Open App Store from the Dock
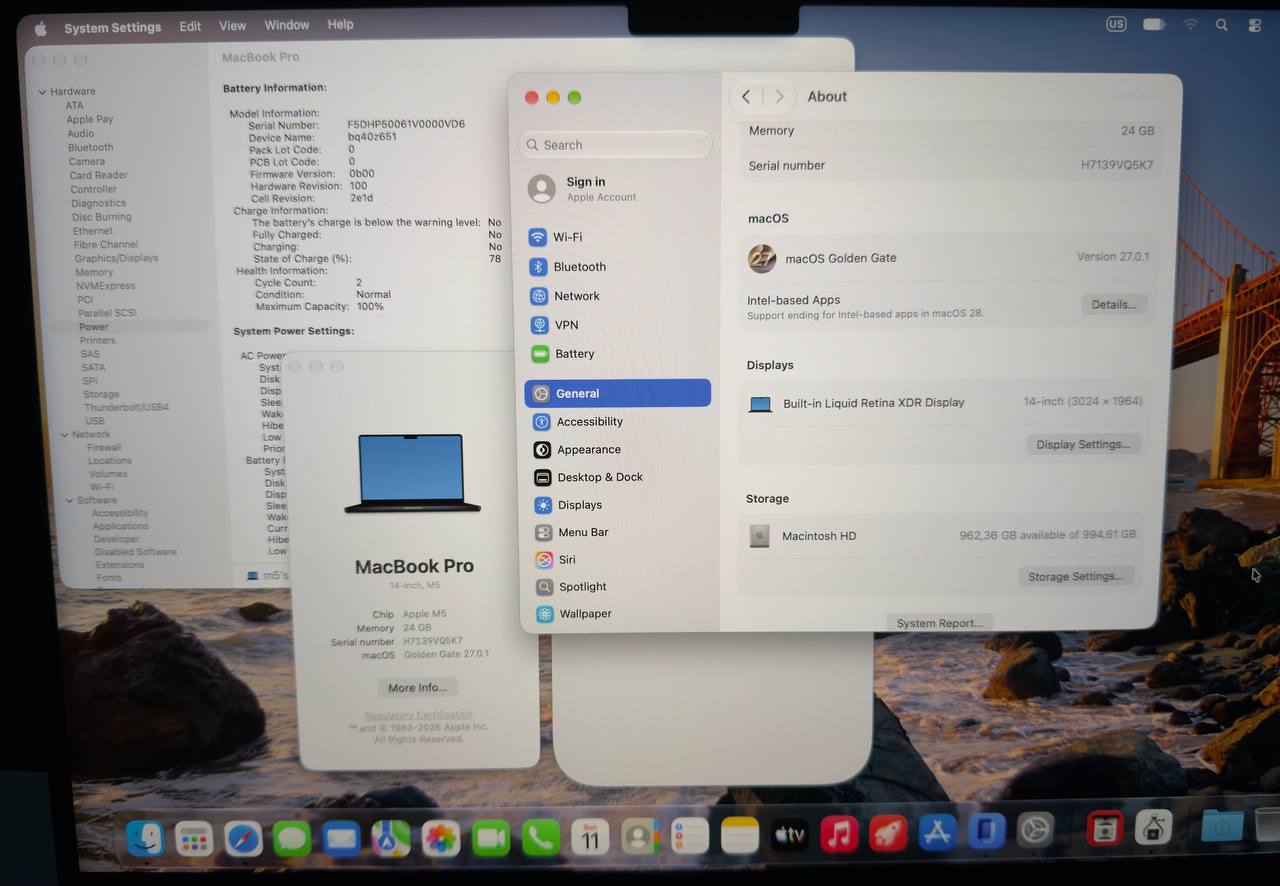 (x=937, y=832)
